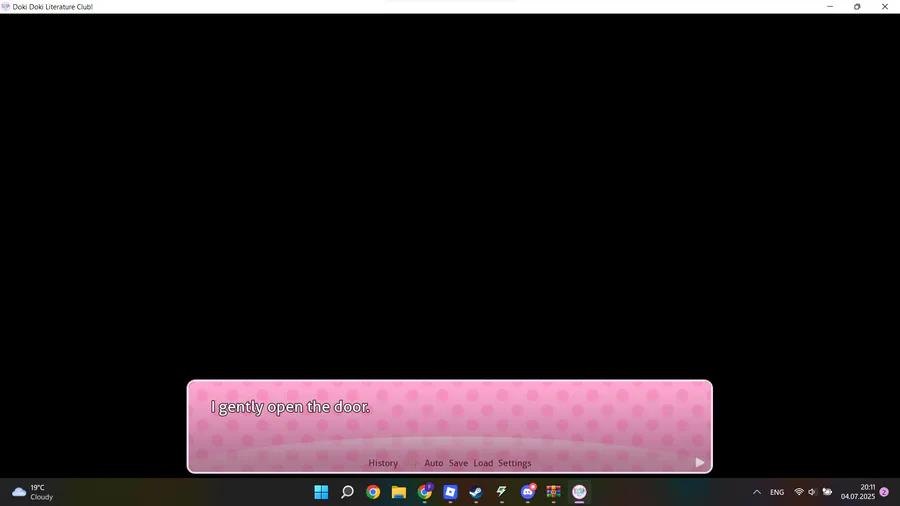Open File Explorer from the taskbar
900x506 pixels.
pyautogui.click(x=399, y=492)
